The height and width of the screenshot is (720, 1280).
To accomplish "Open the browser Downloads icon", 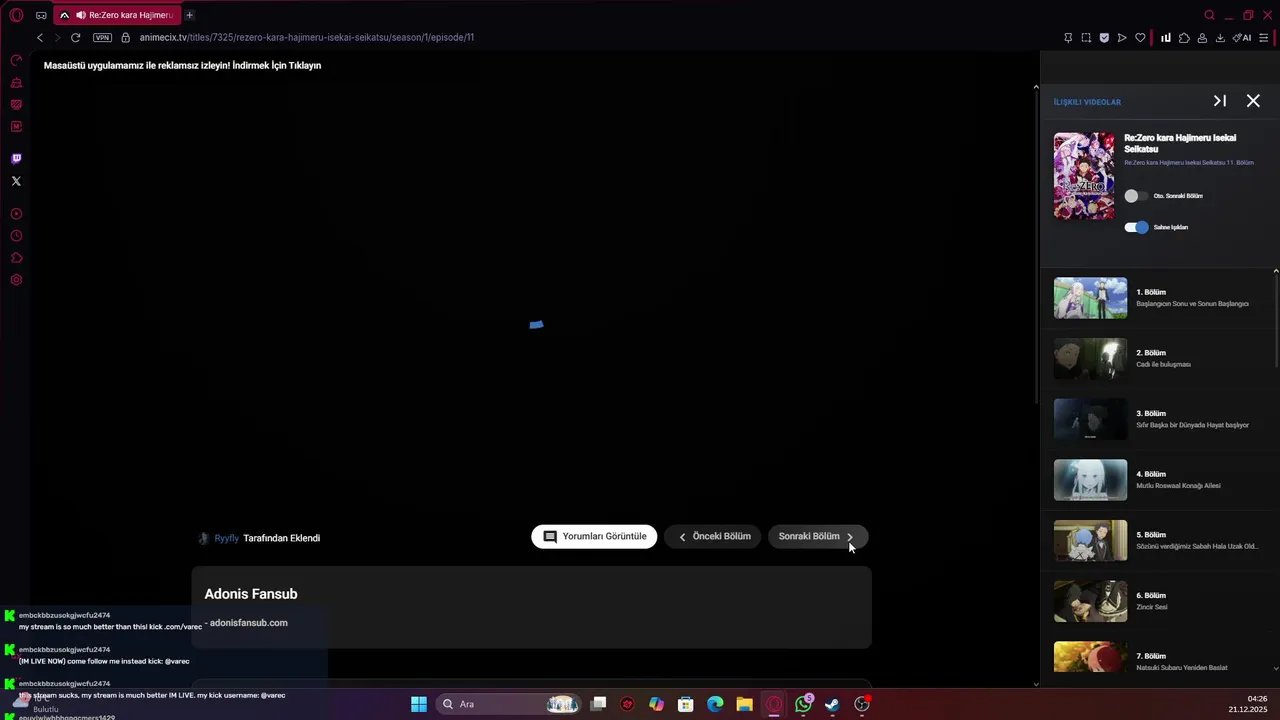I will click(x=1220, y=38).
